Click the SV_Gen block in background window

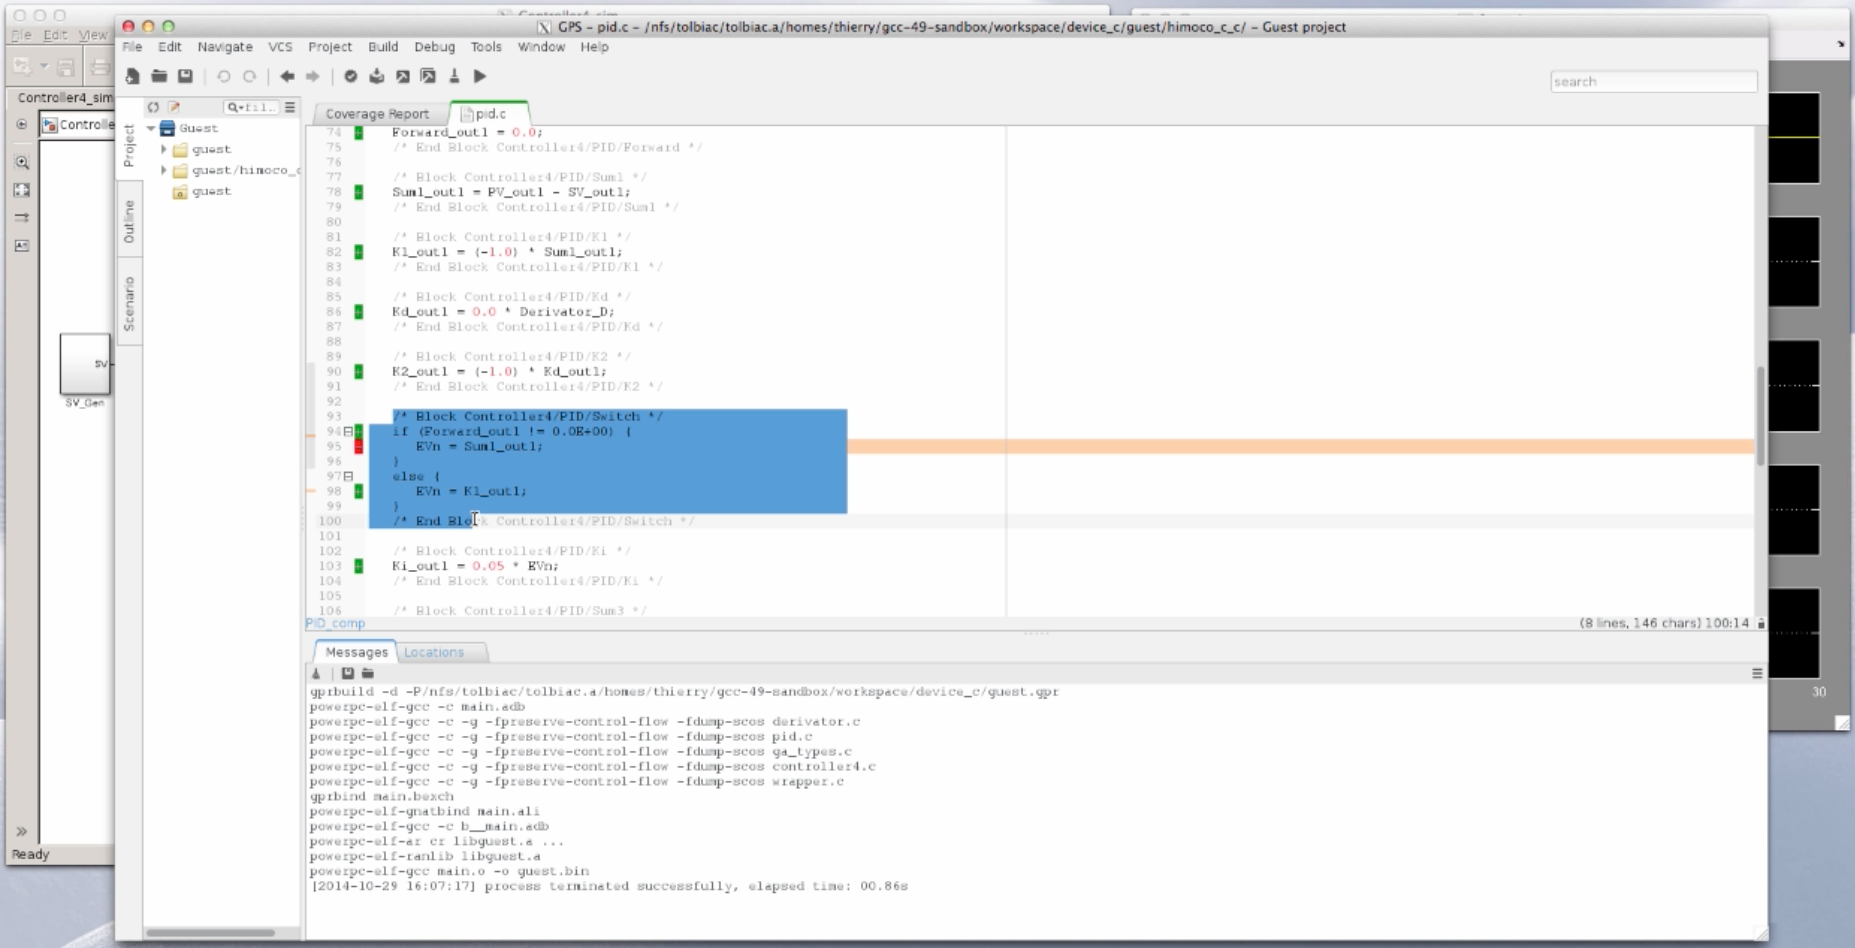(85, 364)
